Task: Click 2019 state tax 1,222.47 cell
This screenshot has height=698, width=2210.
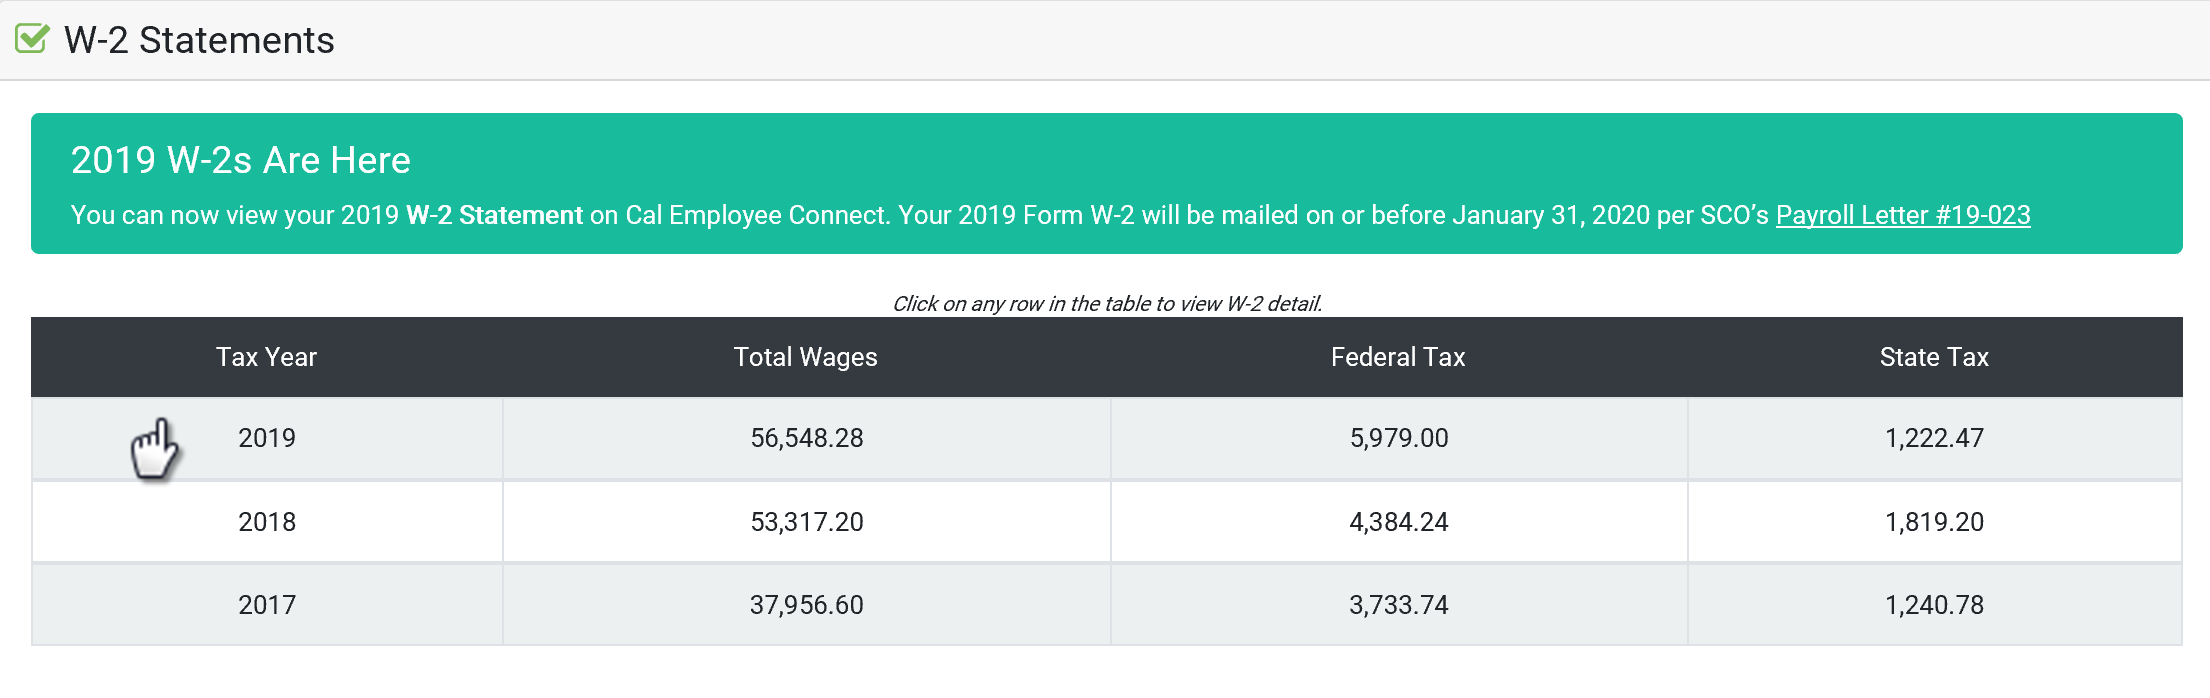Action: pos(1935,438)
